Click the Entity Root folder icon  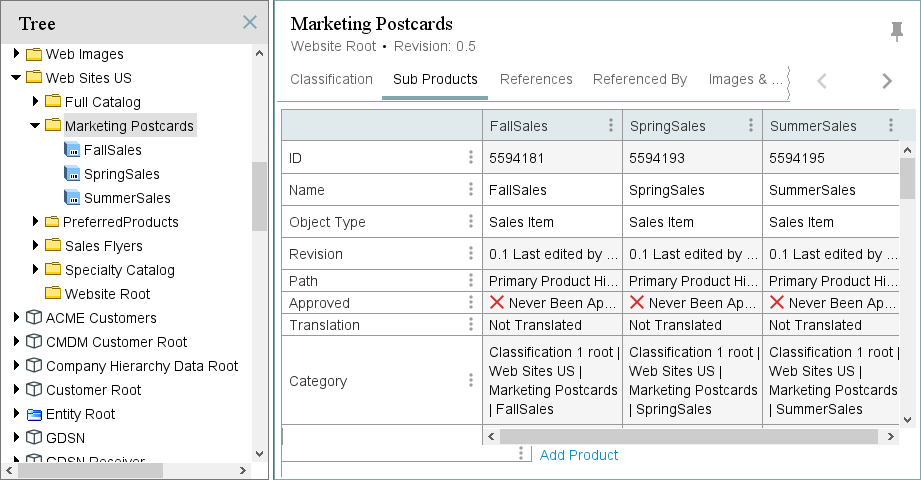click(34, 414)
